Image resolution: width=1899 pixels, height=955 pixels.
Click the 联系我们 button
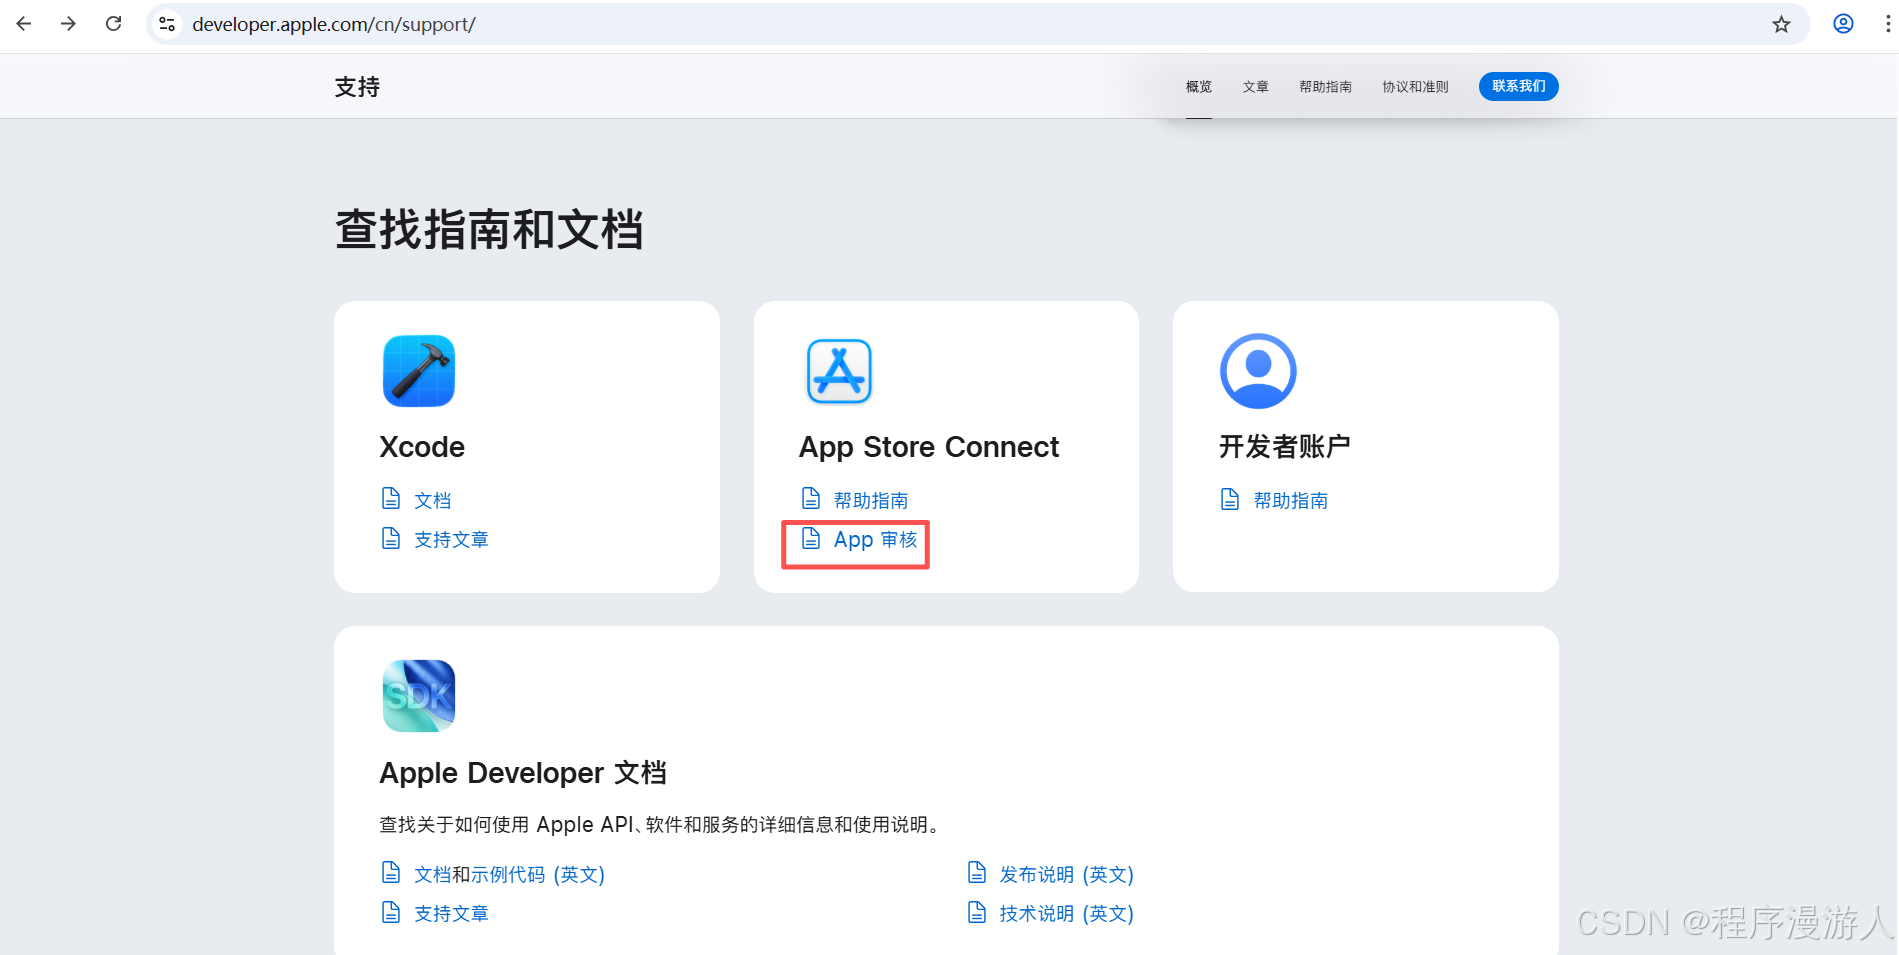1519,86
